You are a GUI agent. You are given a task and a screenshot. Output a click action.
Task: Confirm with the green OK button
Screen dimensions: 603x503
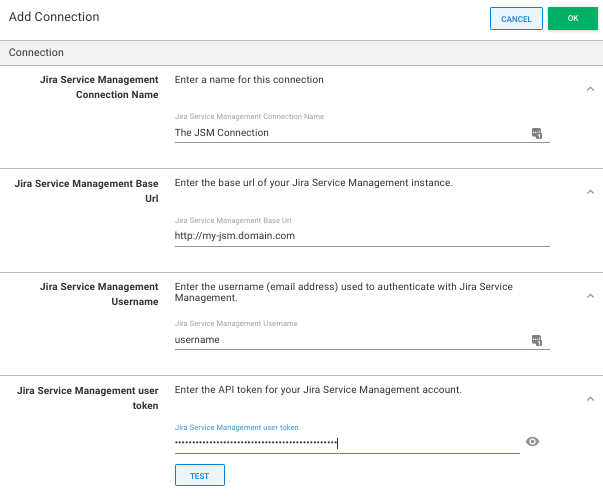click(572, 19)
